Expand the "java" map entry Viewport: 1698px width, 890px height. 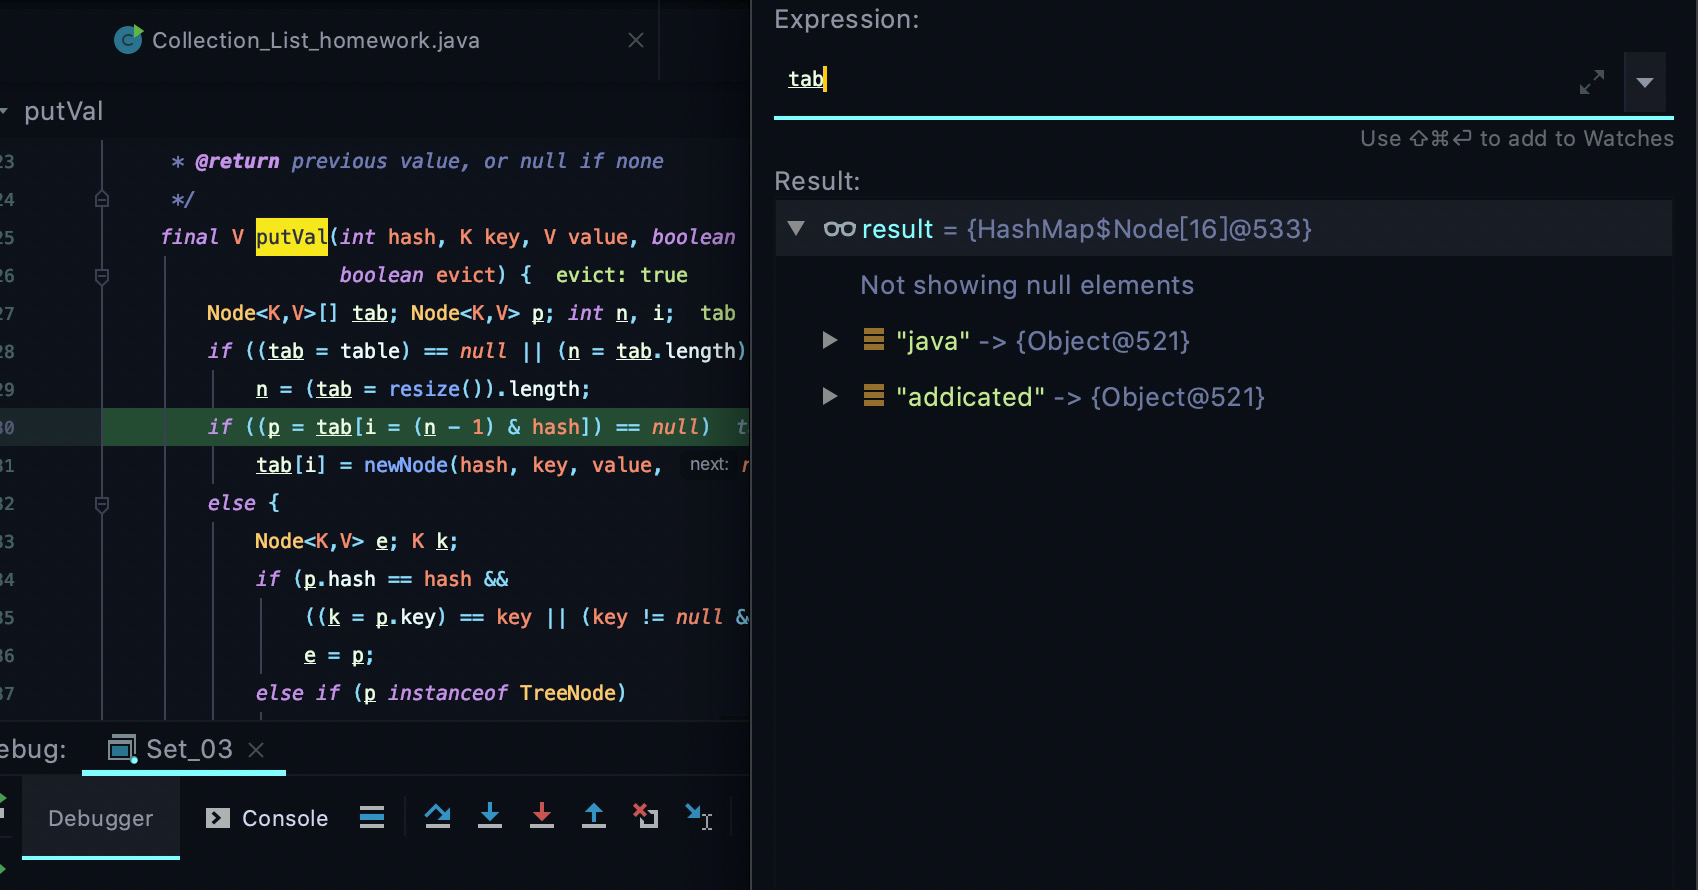(829, 340)
